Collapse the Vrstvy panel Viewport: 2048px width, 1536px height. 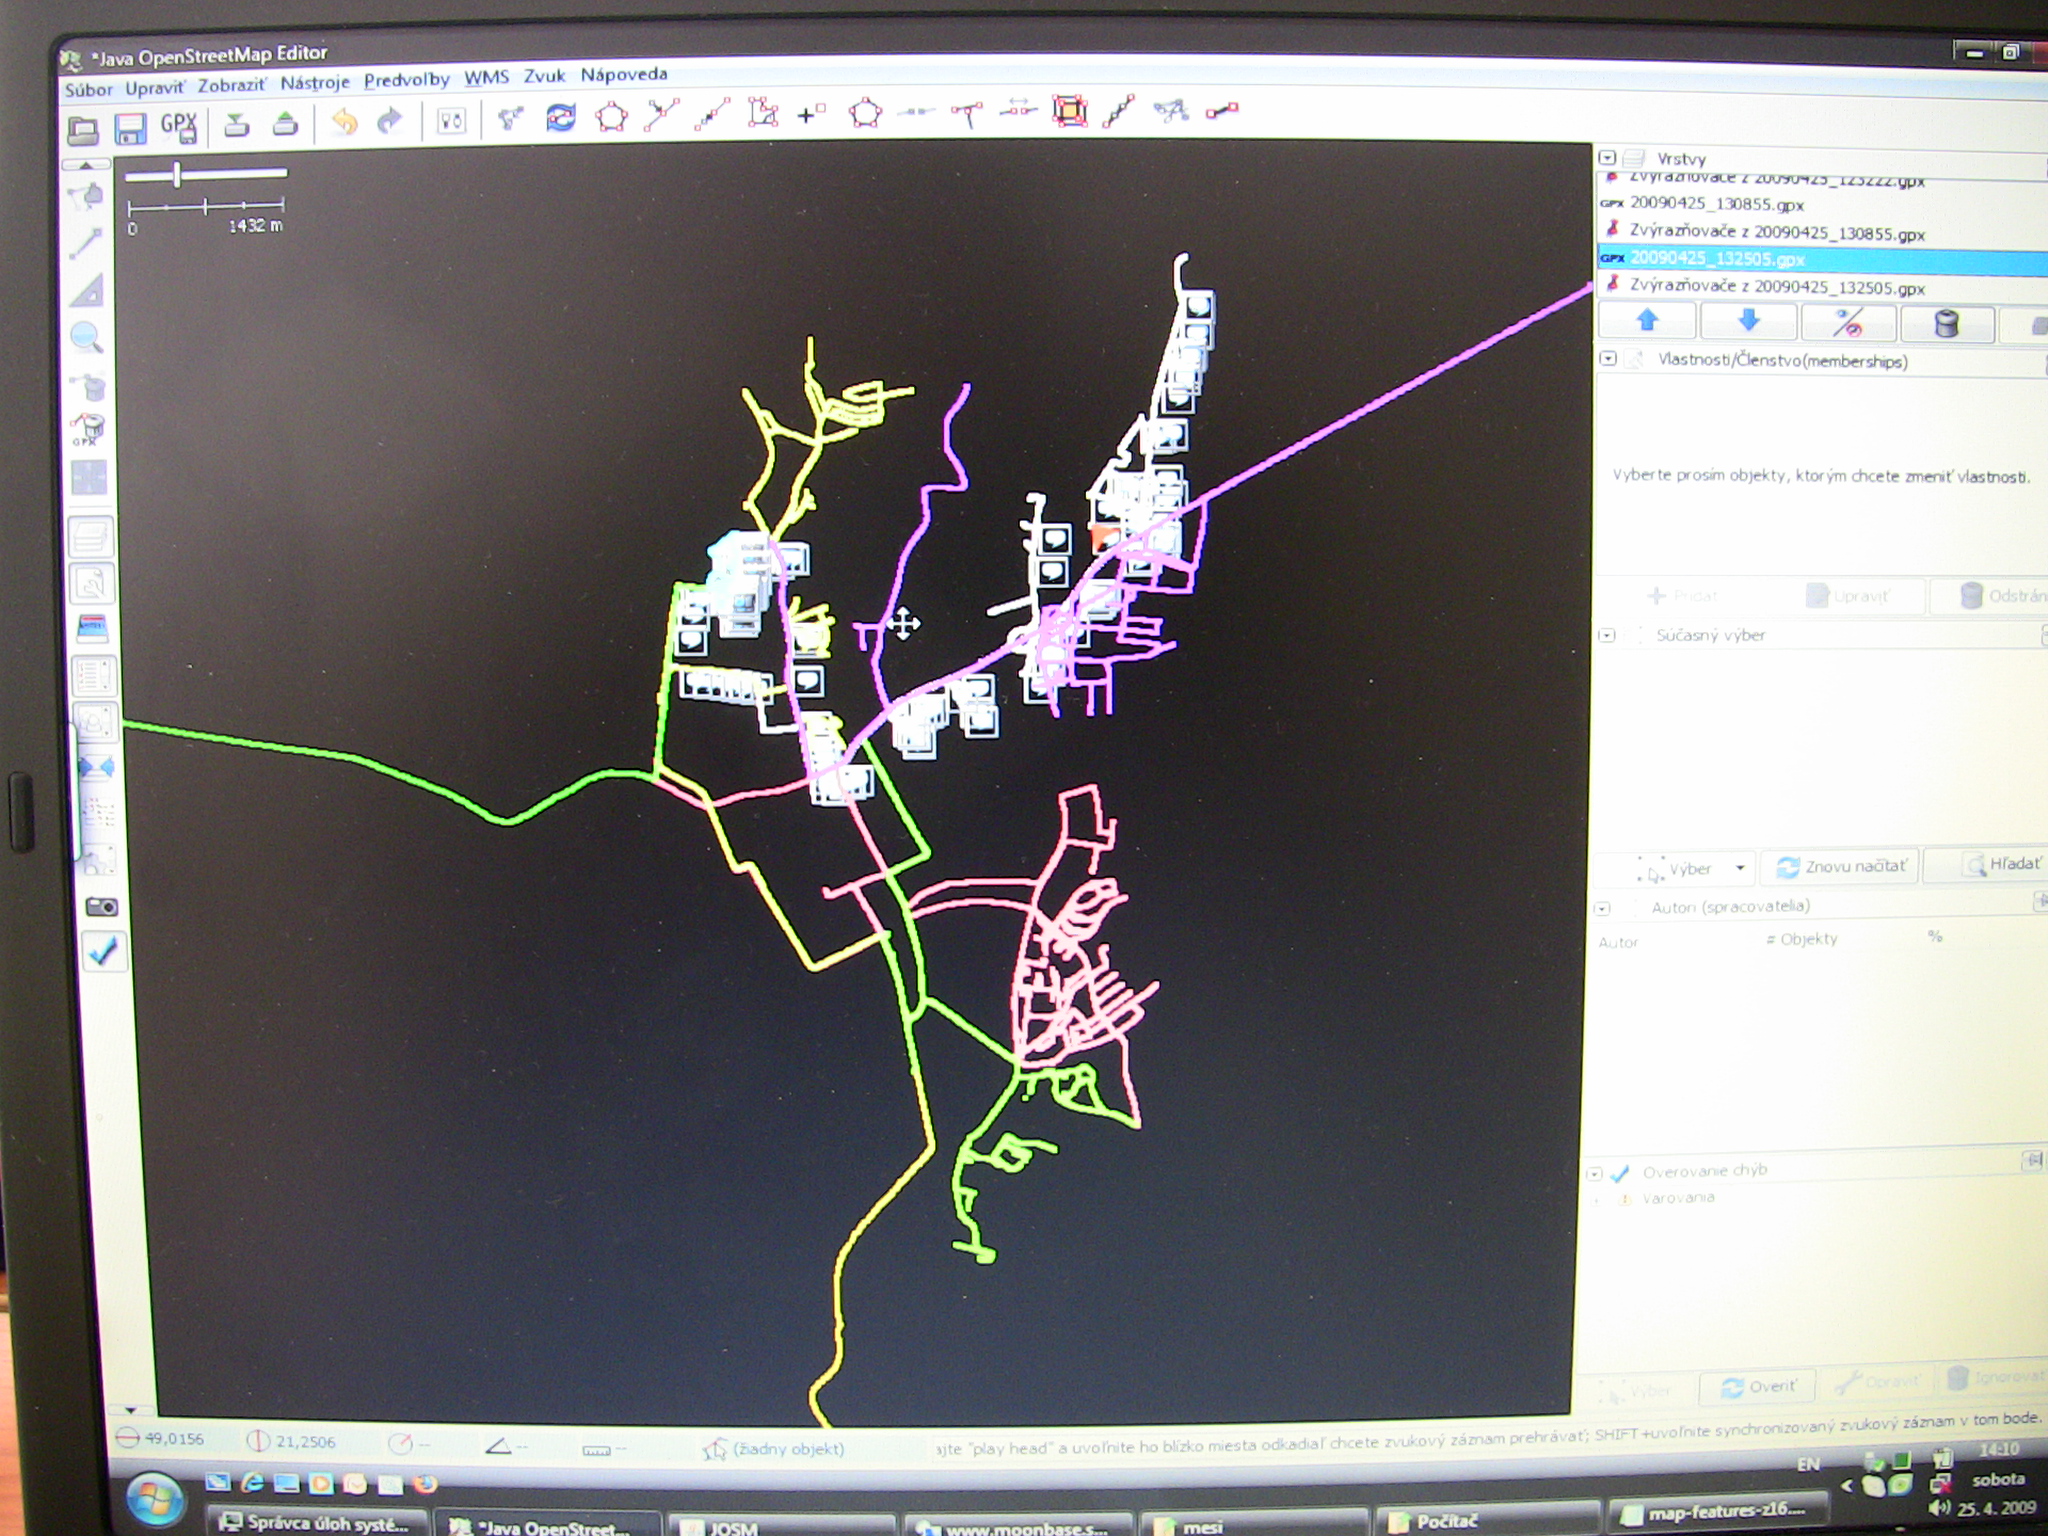tap(1607, 158)
